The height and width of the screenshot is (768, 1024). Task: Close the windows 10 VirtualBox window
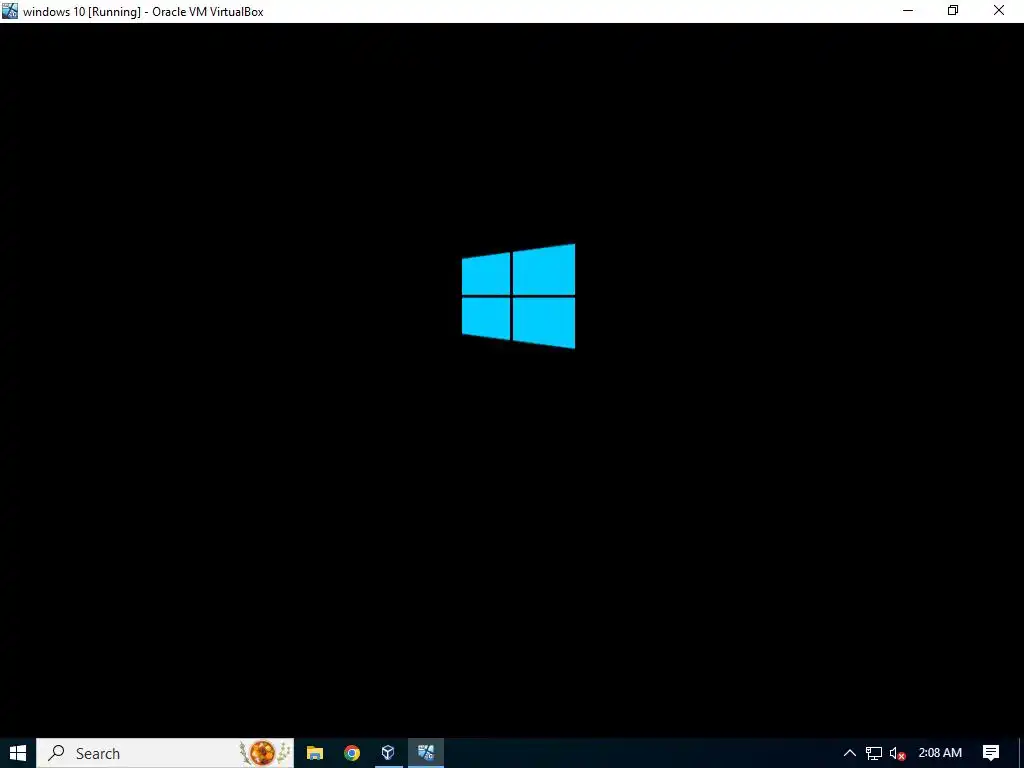click(999, 10)
